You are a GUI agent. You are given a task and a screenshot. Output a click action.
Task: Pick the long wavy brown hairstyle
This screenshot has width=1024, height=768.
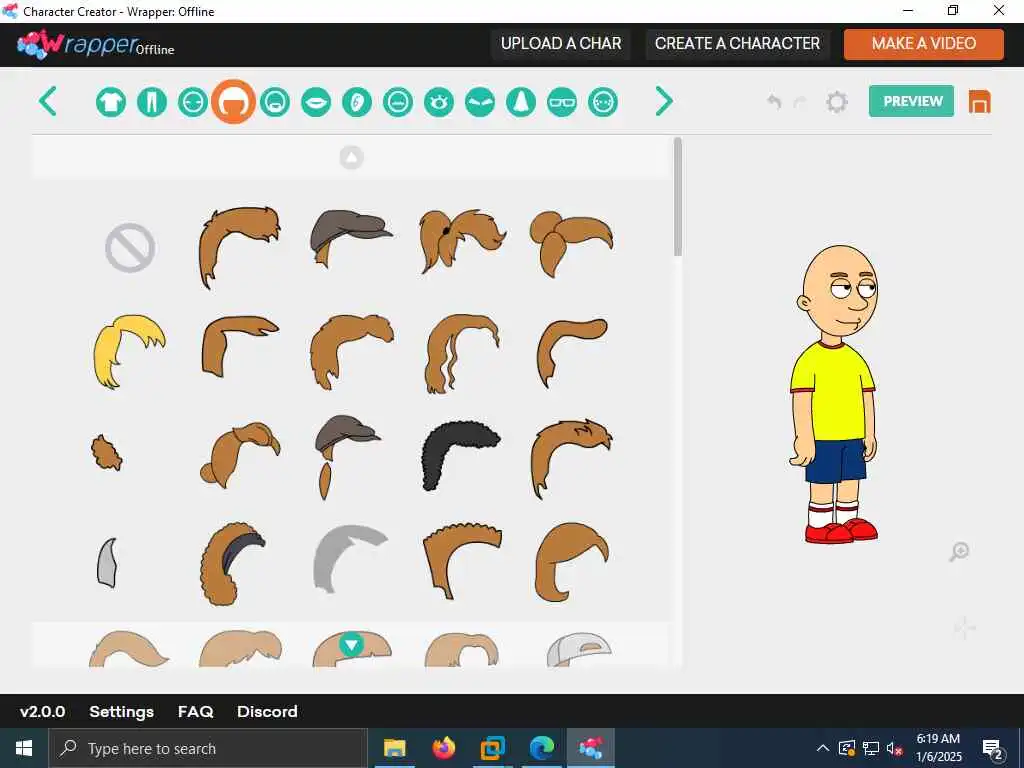tap(462, 353)
